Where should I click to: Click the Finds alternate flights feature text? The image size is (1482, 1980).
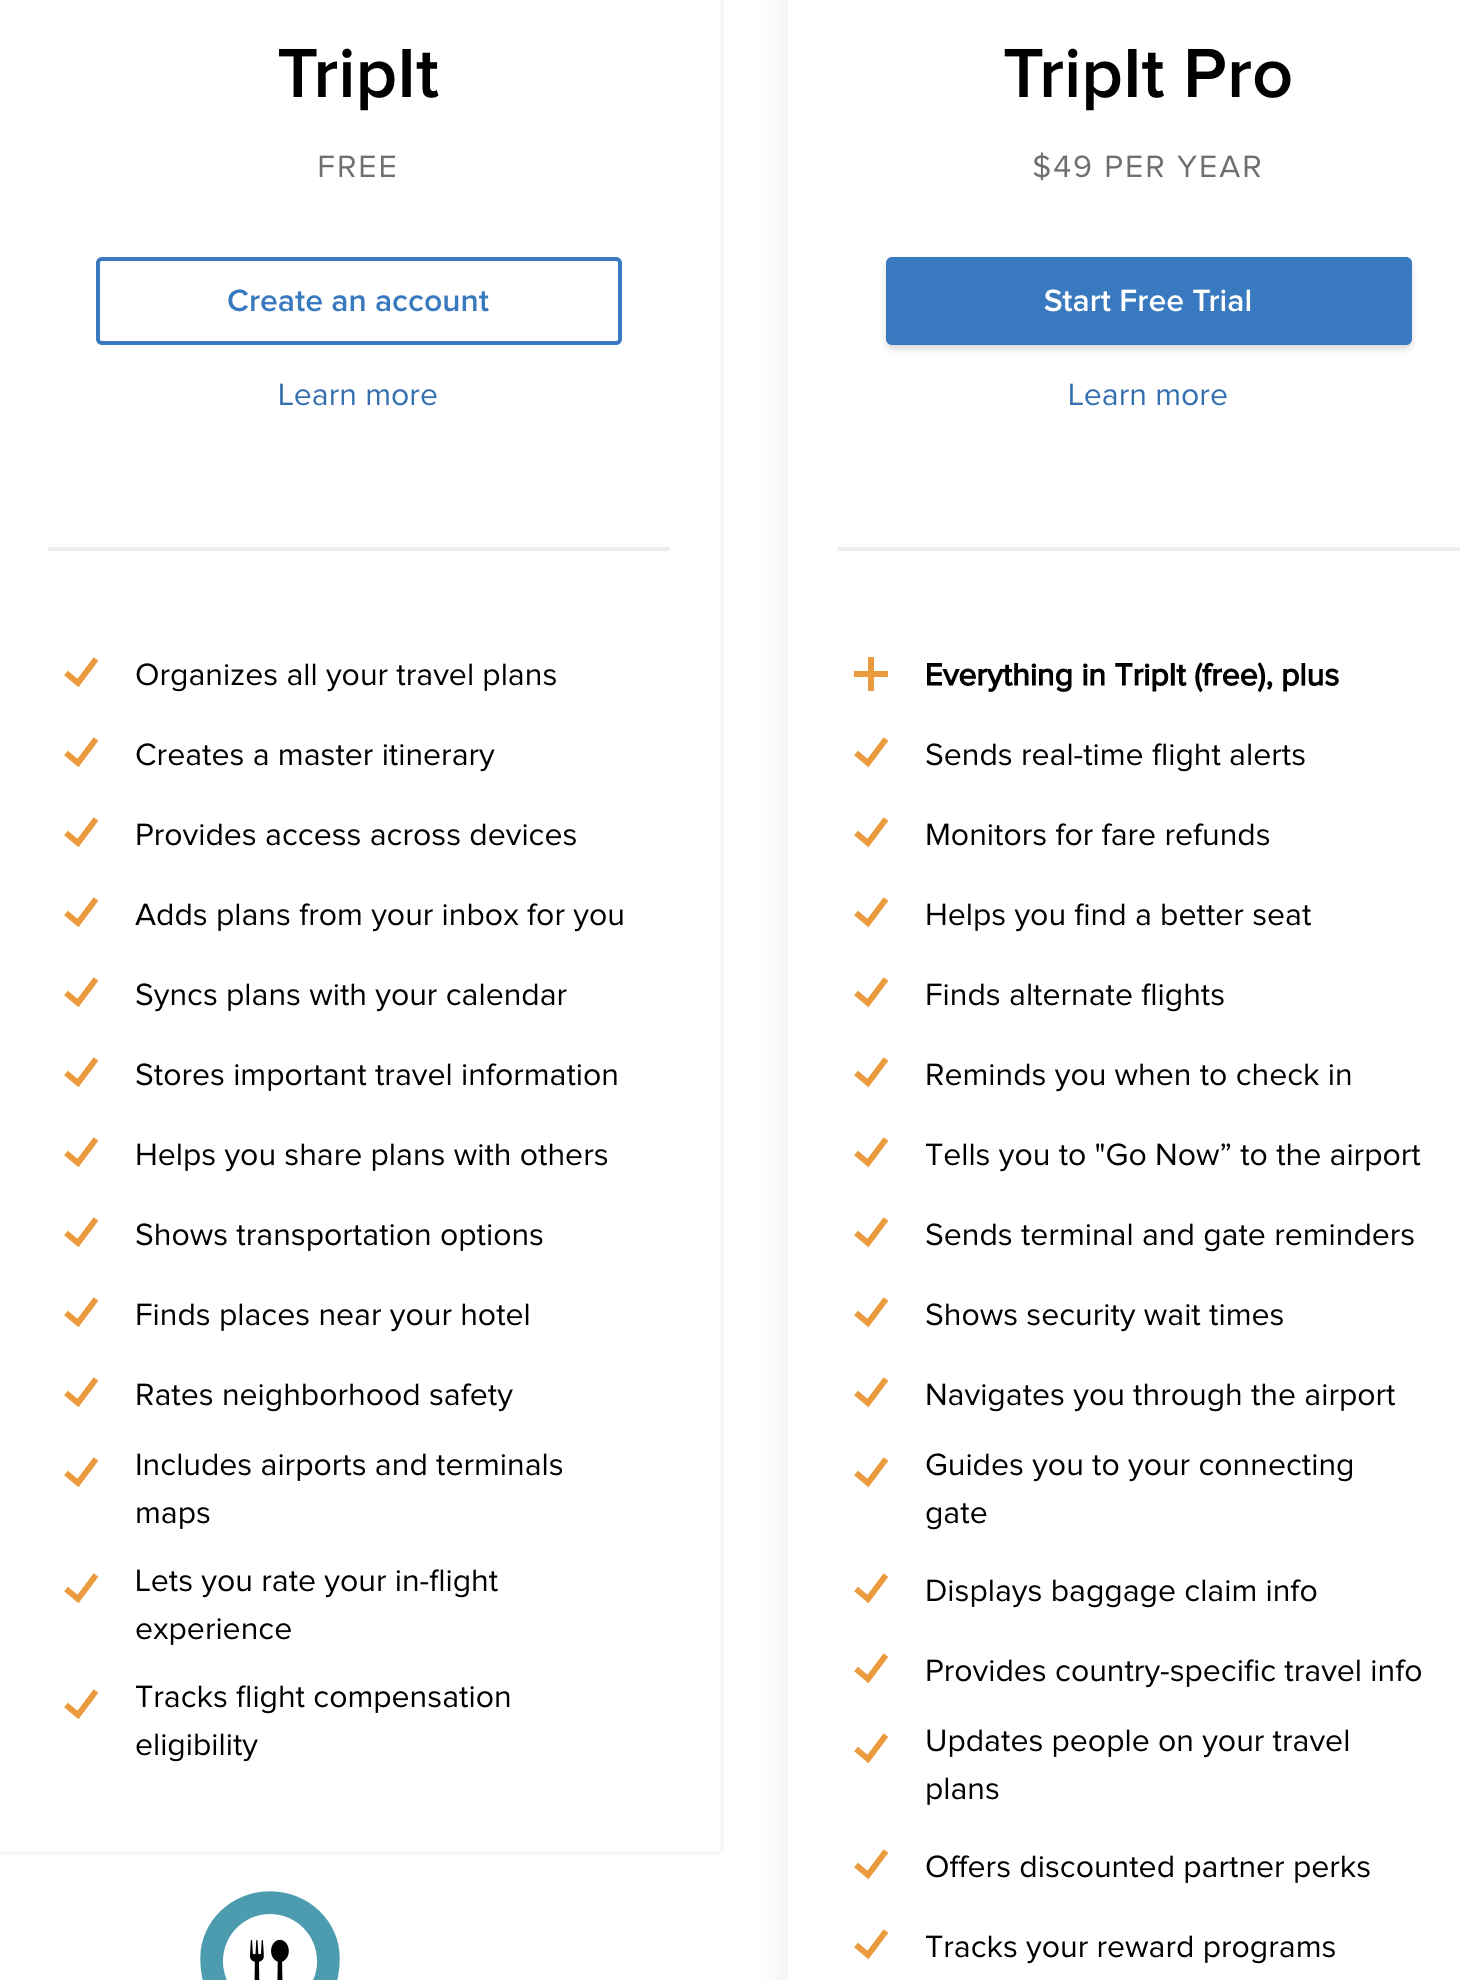pos(1074,995)
